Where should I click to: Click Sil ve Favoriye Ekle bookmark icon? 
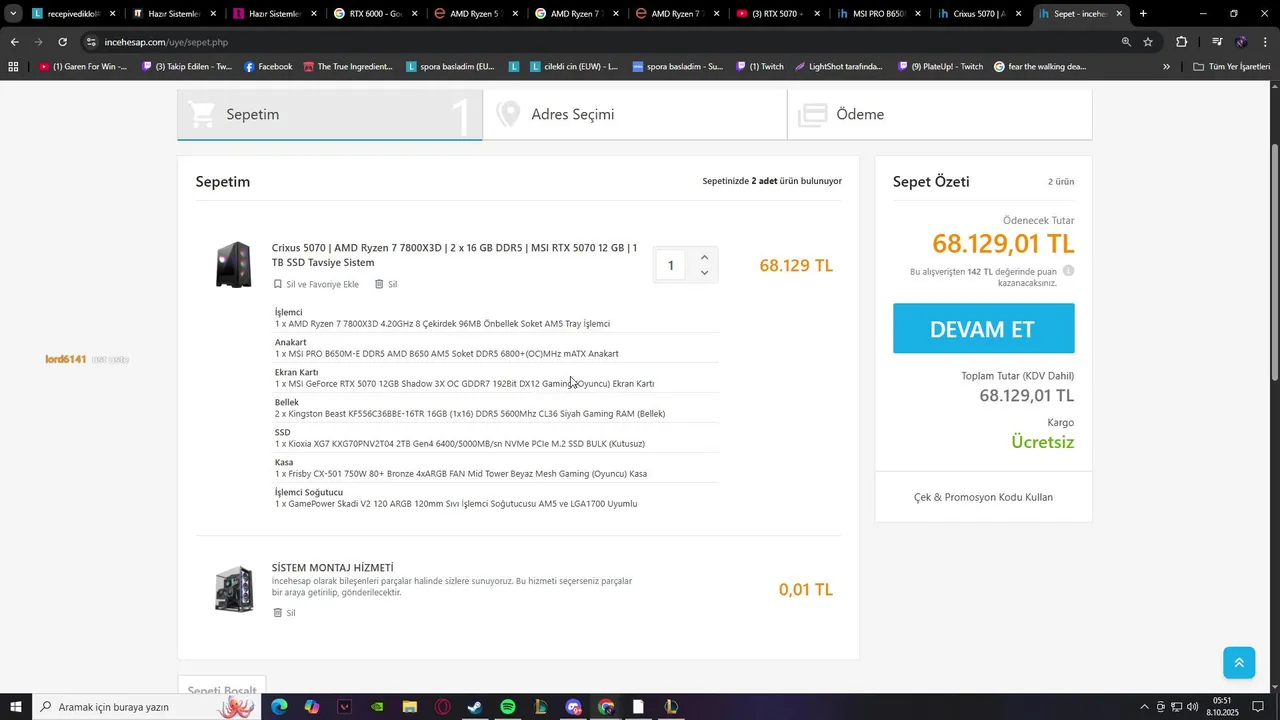pos(278,284)
